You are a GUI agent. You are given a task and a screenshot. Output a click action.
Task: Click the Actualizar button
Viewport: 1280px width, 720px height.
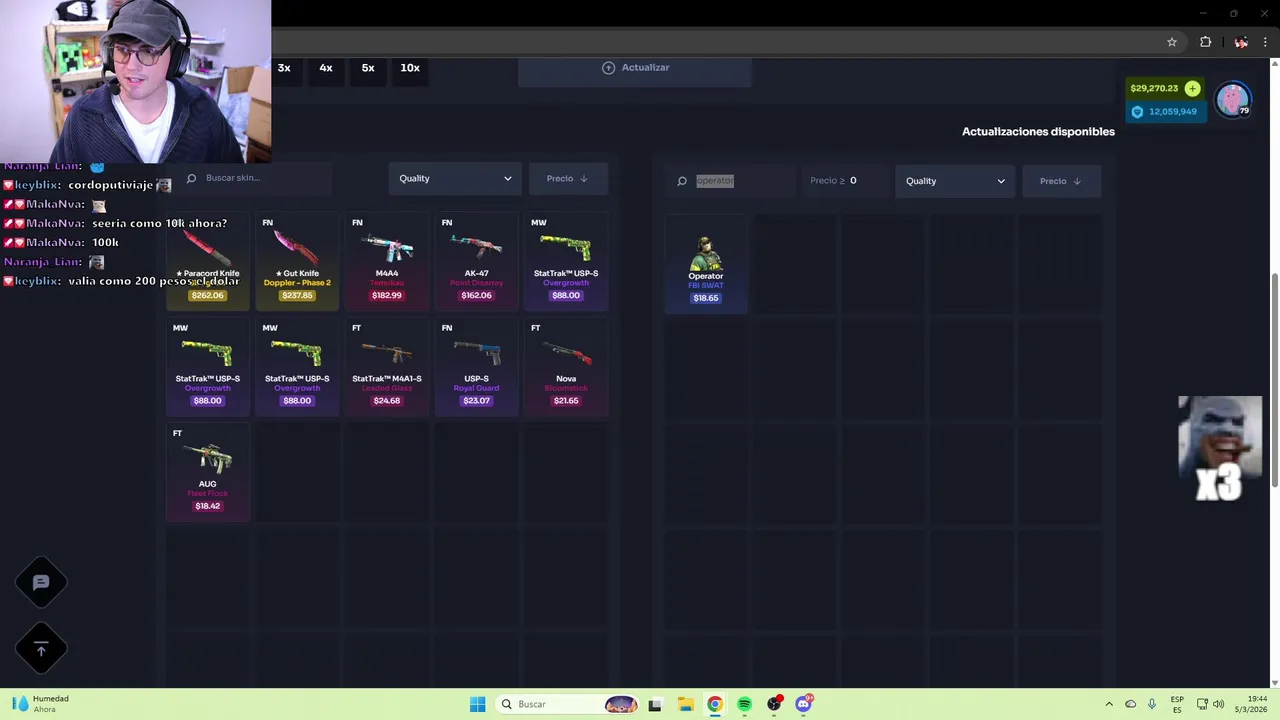pos(635,68)
